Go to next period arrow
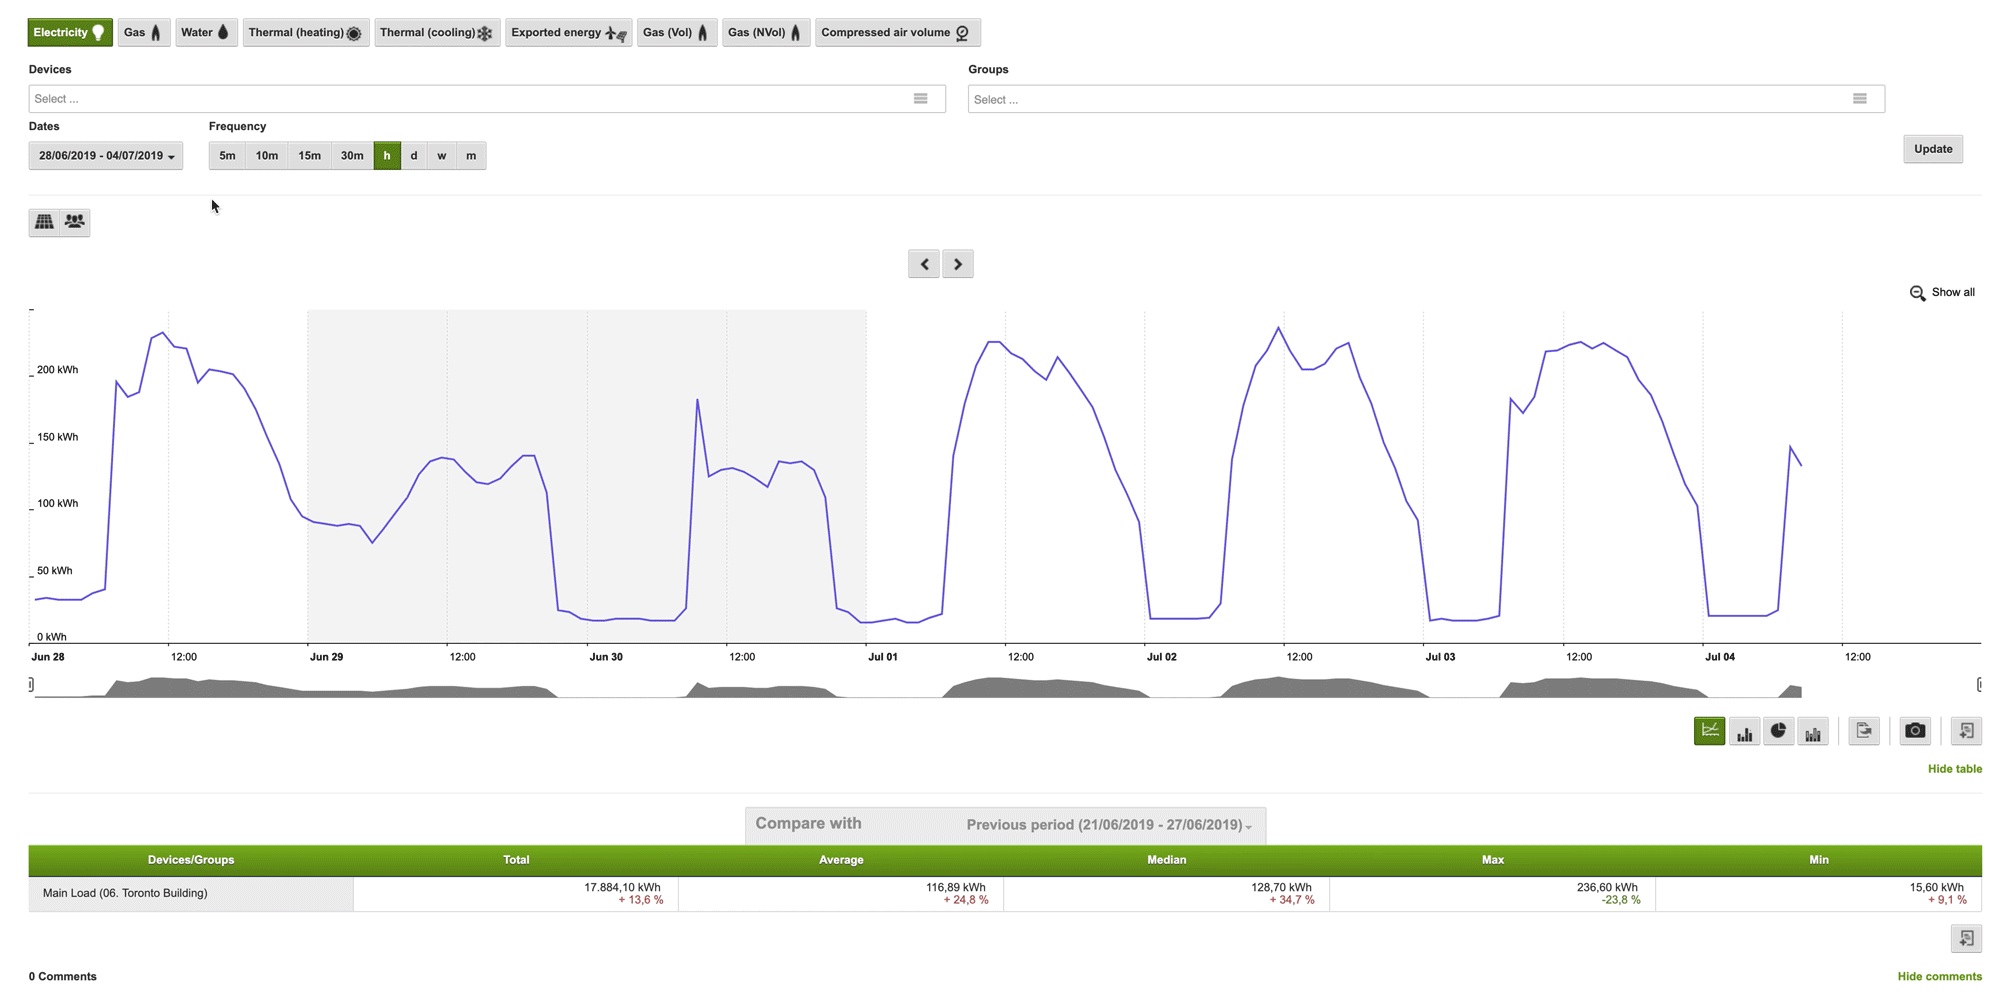The width and height of the screenshot is (2000, 999). [958, 264]
